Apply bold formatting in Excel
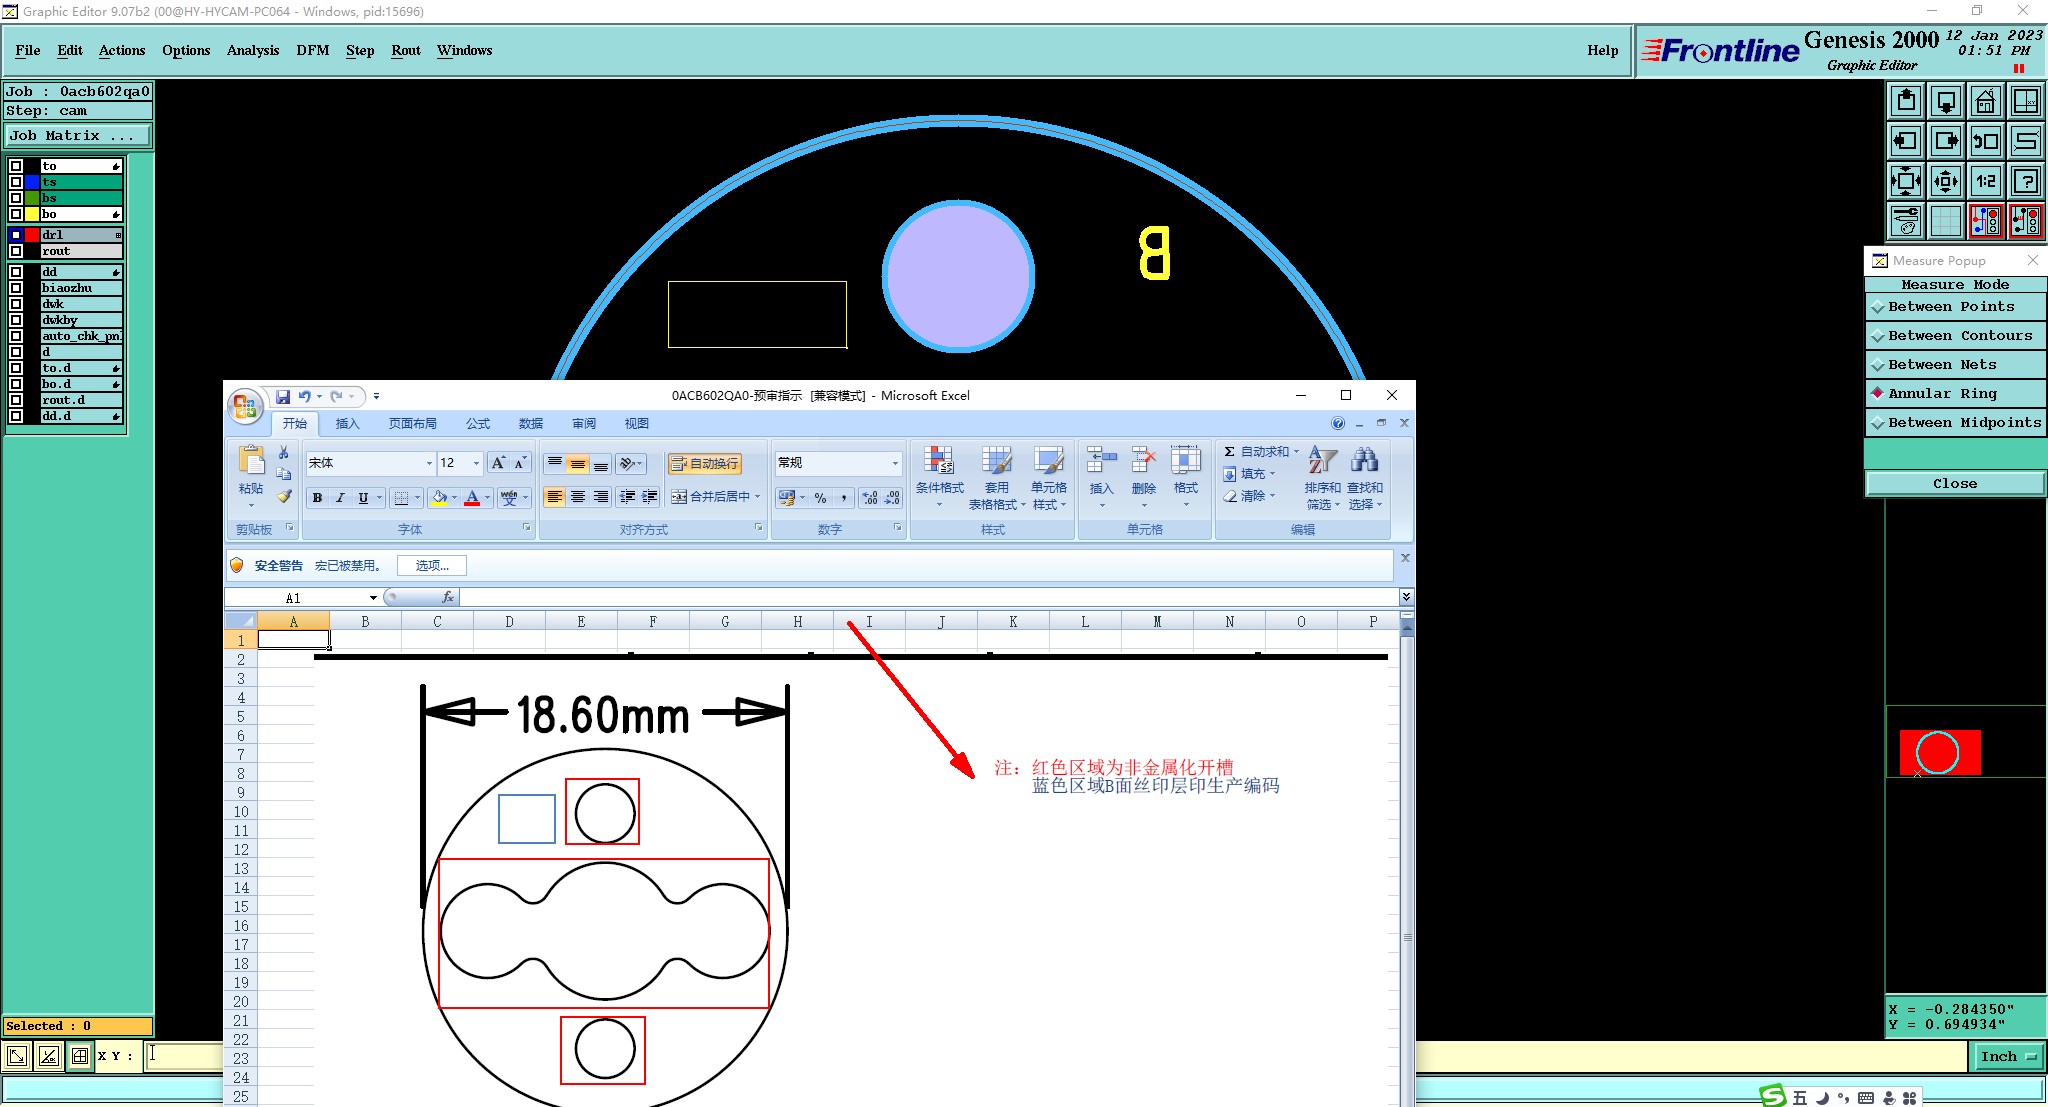Screen dimensions: 2048x1107 (317, 497)
